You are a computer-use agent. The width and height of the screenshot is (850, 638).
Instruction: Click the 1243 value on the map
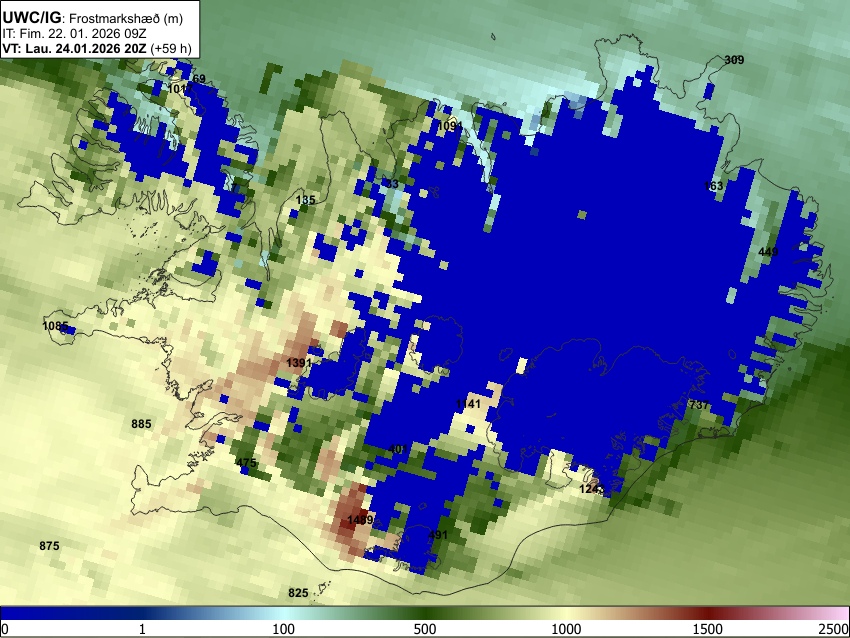[592, 489]
